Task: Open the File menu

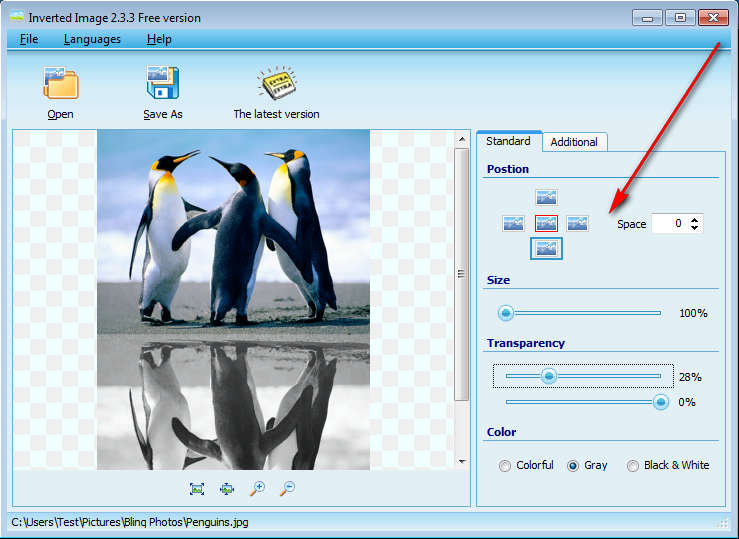Action: point(29,39)
